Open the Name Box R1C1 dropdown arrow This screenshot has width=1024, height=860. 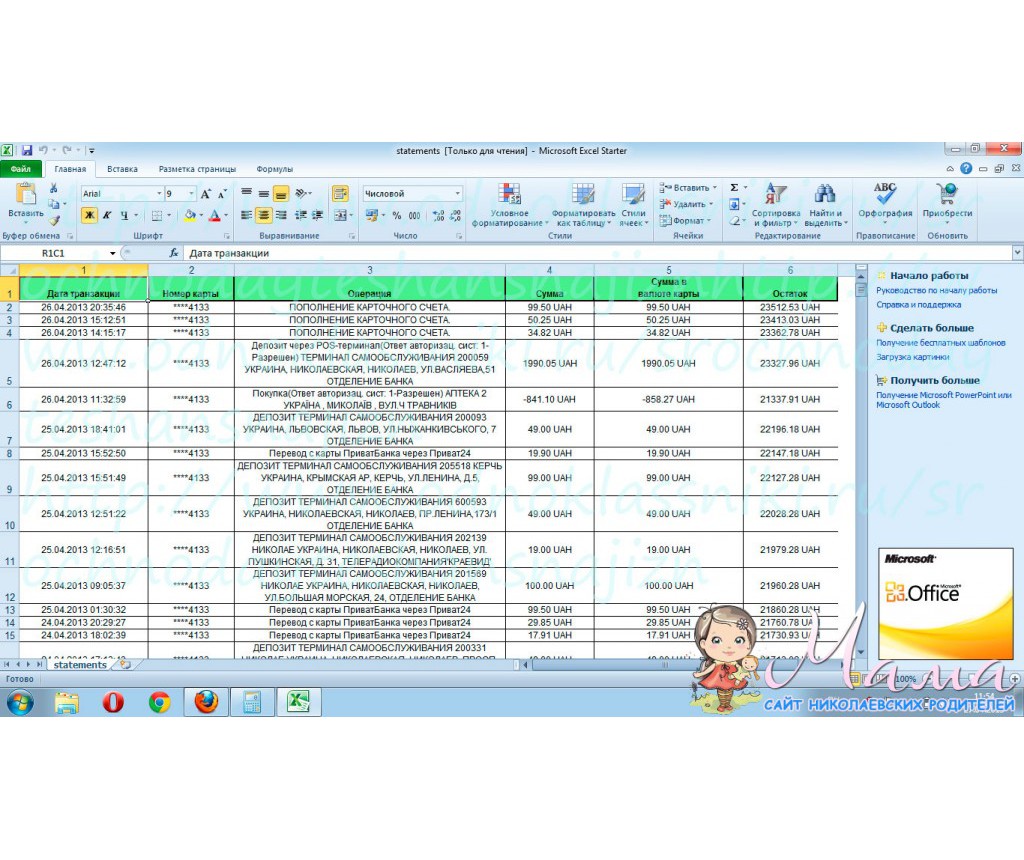[x=126, y=254]
